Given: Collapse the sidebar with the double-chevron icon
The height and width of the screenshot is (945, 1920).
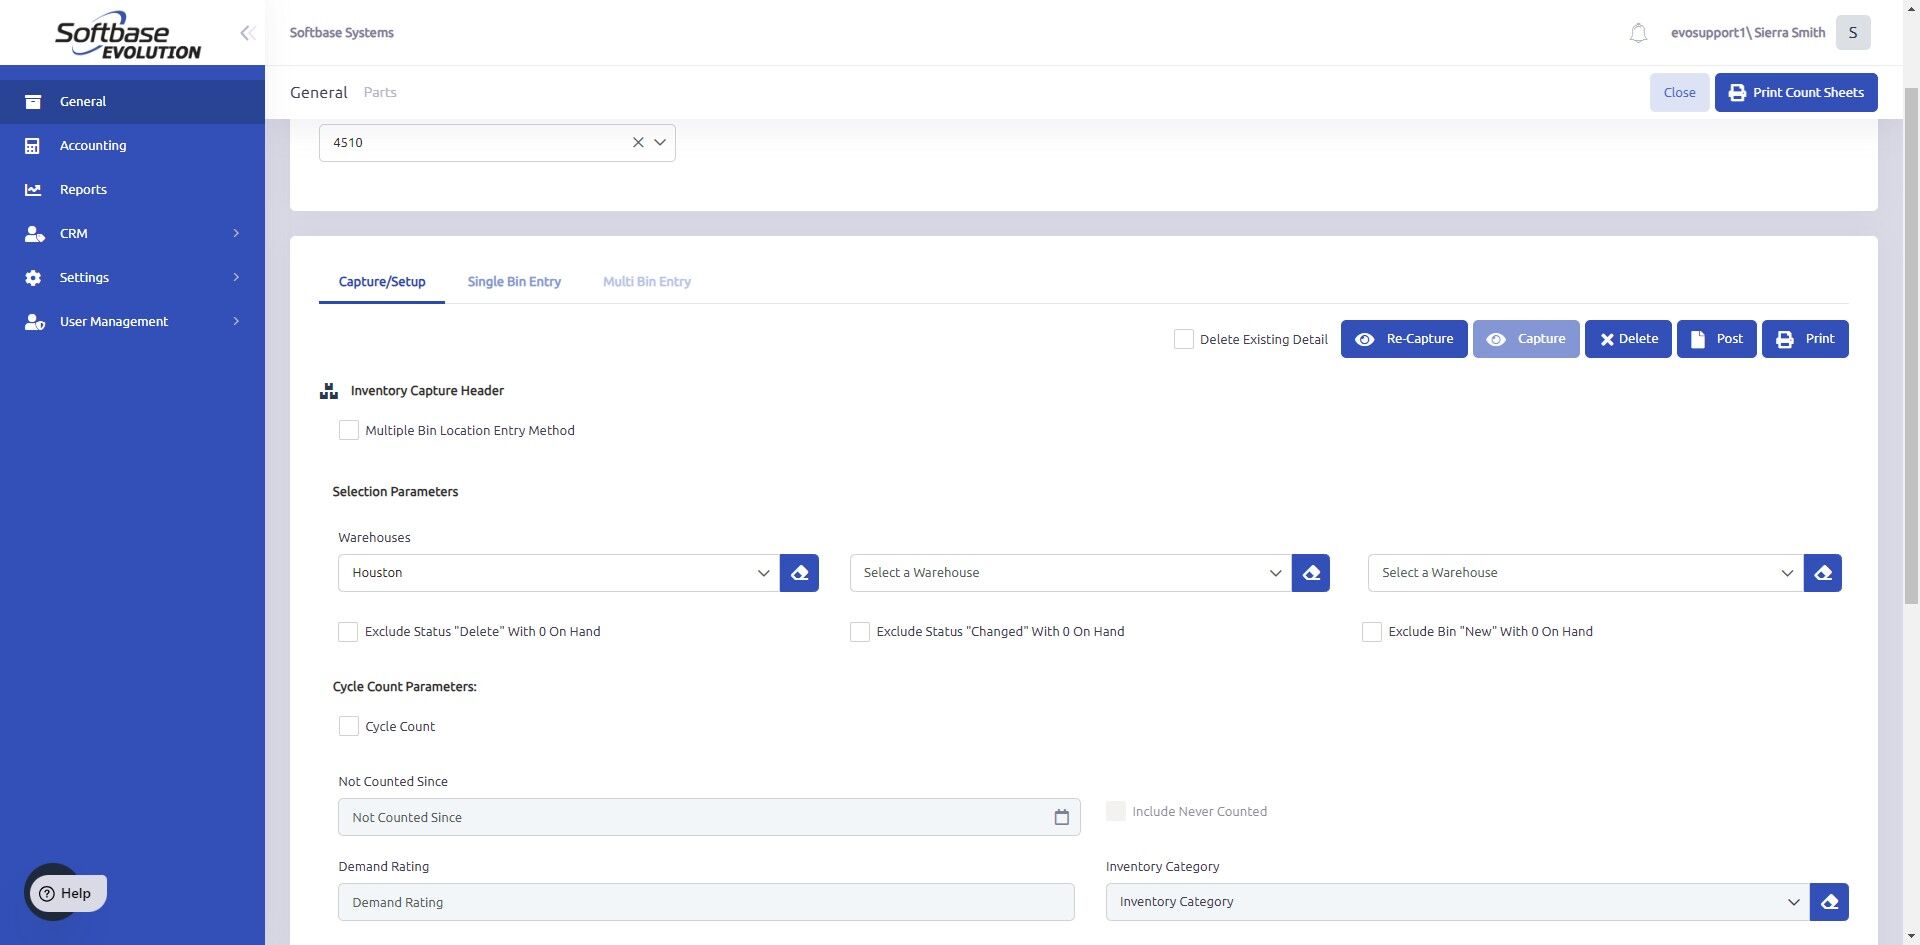Looking at the screenshot, I should coord(247,33).
